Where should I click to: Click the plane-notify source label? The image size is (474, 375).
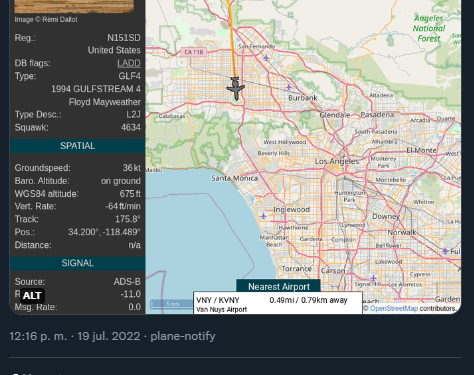coord(183,336)
